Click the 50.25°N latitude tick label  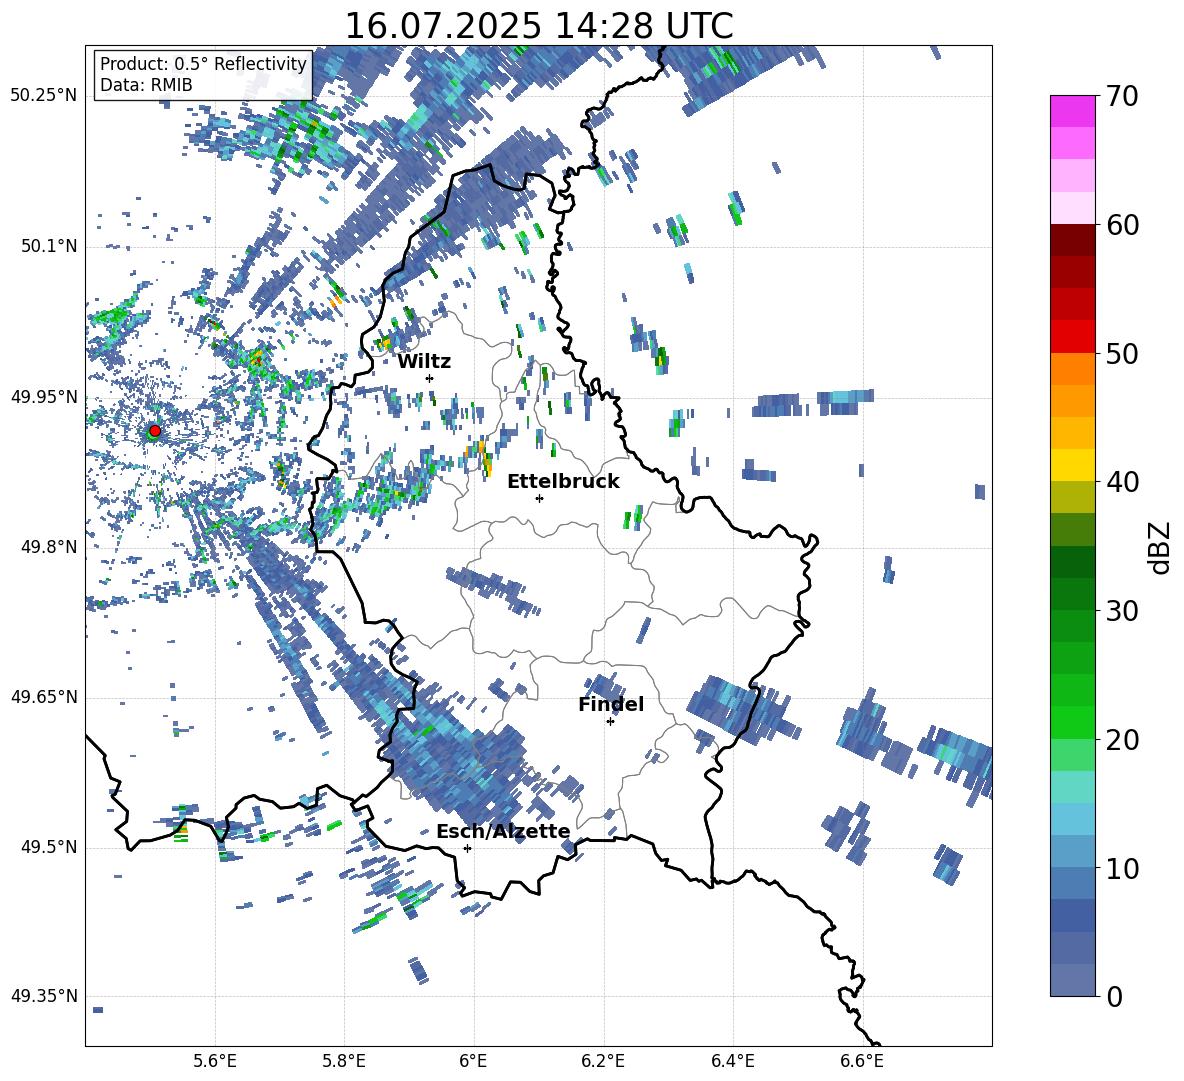[44, 96]
